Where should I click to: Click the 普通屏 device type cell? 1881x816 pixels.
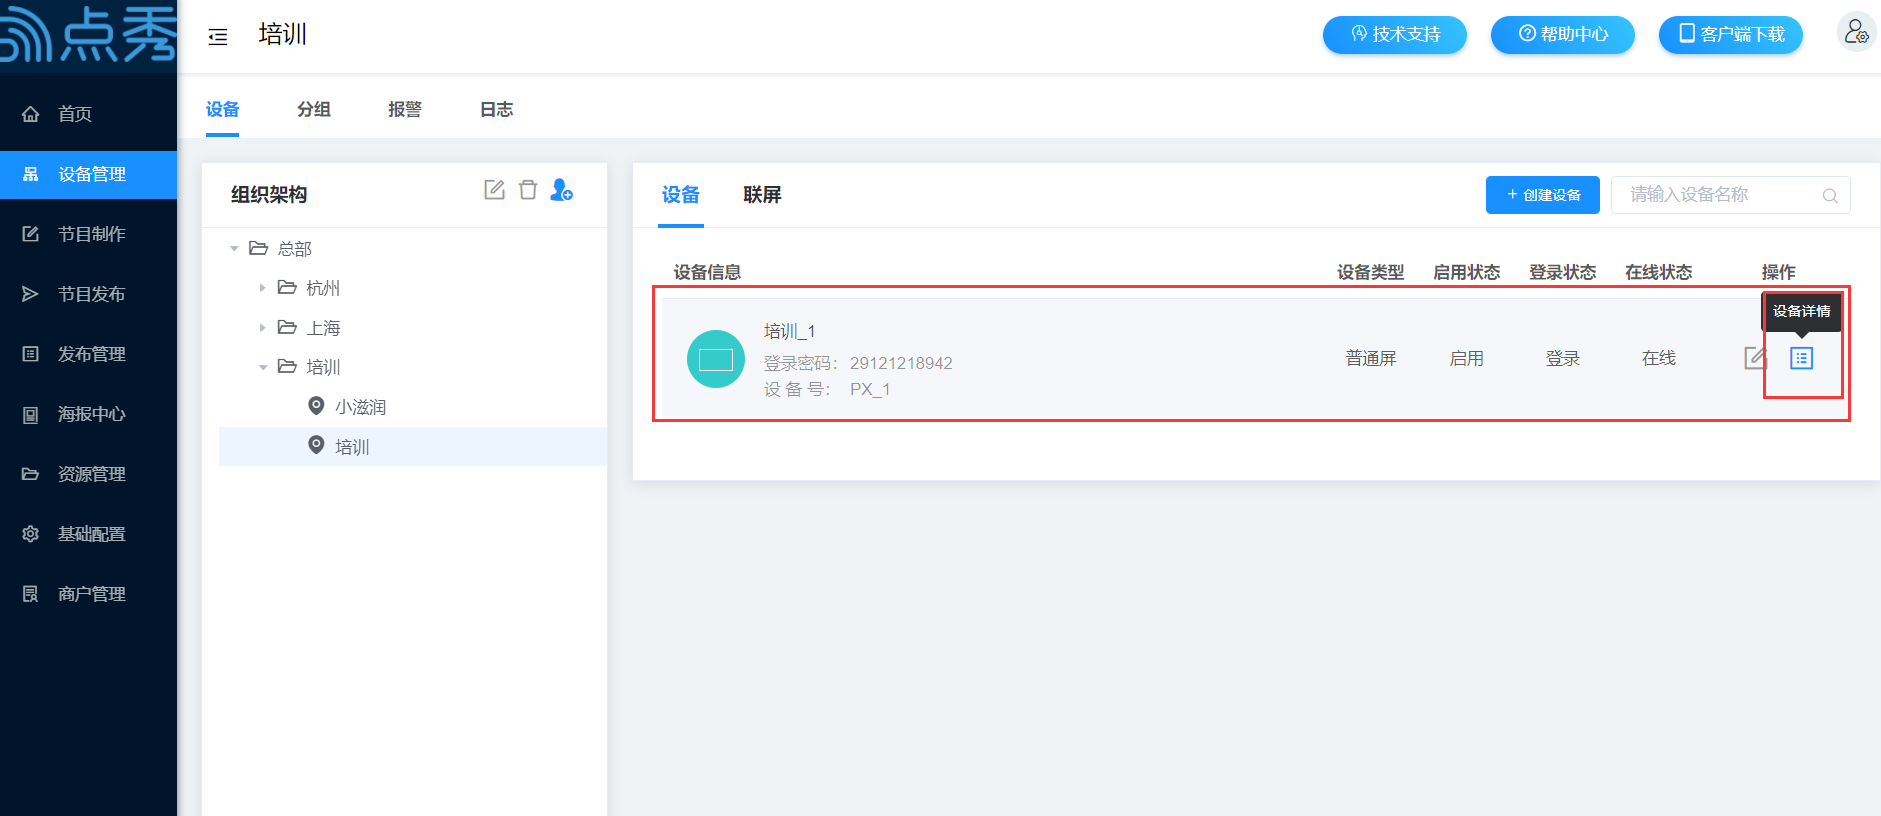coord(1371,358)
